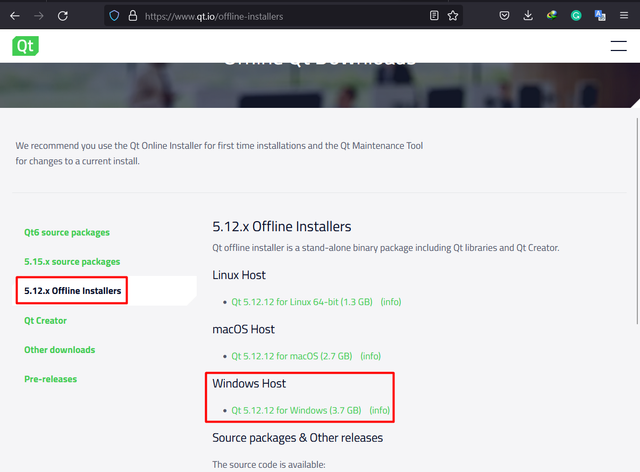Click the site security padlock icon
The width and height of the screenshot is (640, 472).
coord(133,16)
